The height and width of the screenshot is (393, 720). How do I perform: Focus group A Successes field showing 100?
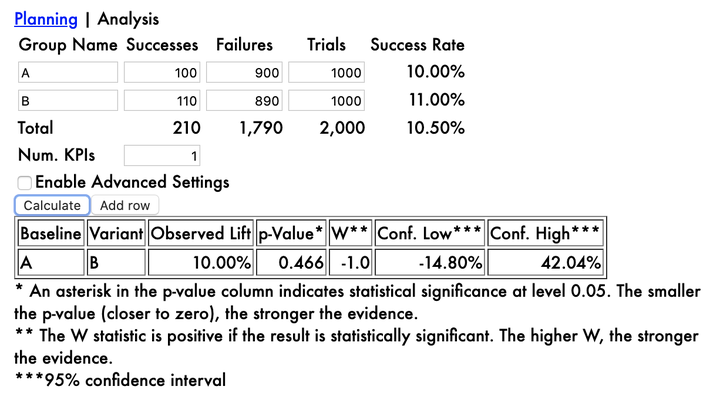(162, 73)
